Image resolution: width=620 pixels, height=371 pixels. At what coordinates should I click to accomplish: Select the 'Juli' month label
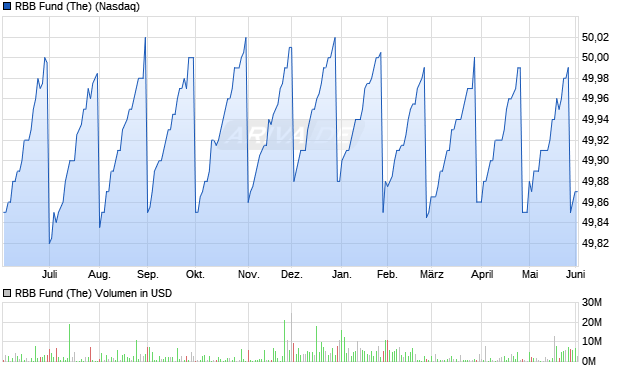pos(50,274)
